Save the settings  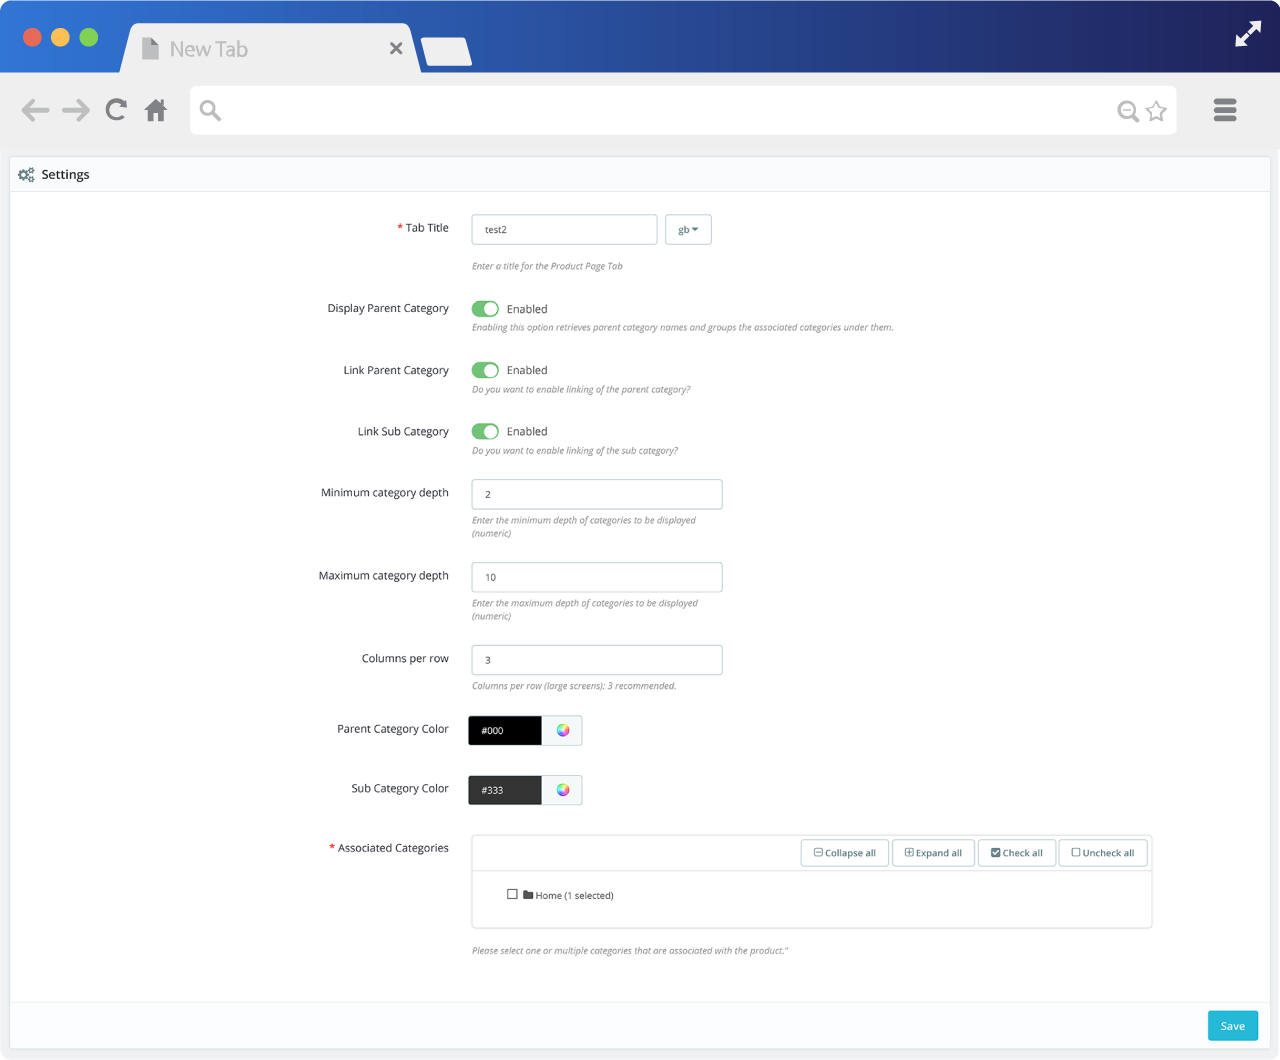pos(1233,1026)
